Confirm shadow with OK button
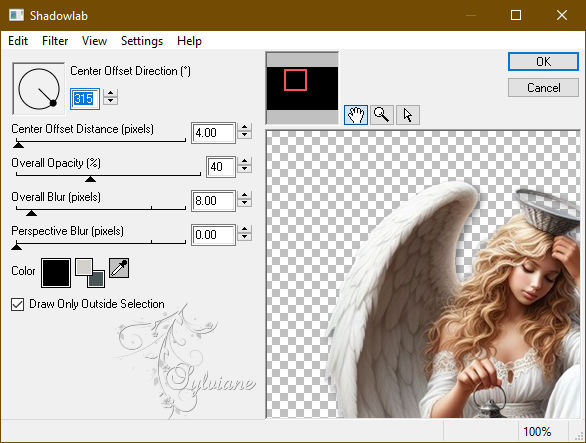This screenshot has width=586, height=443. [x=543, y=61]
